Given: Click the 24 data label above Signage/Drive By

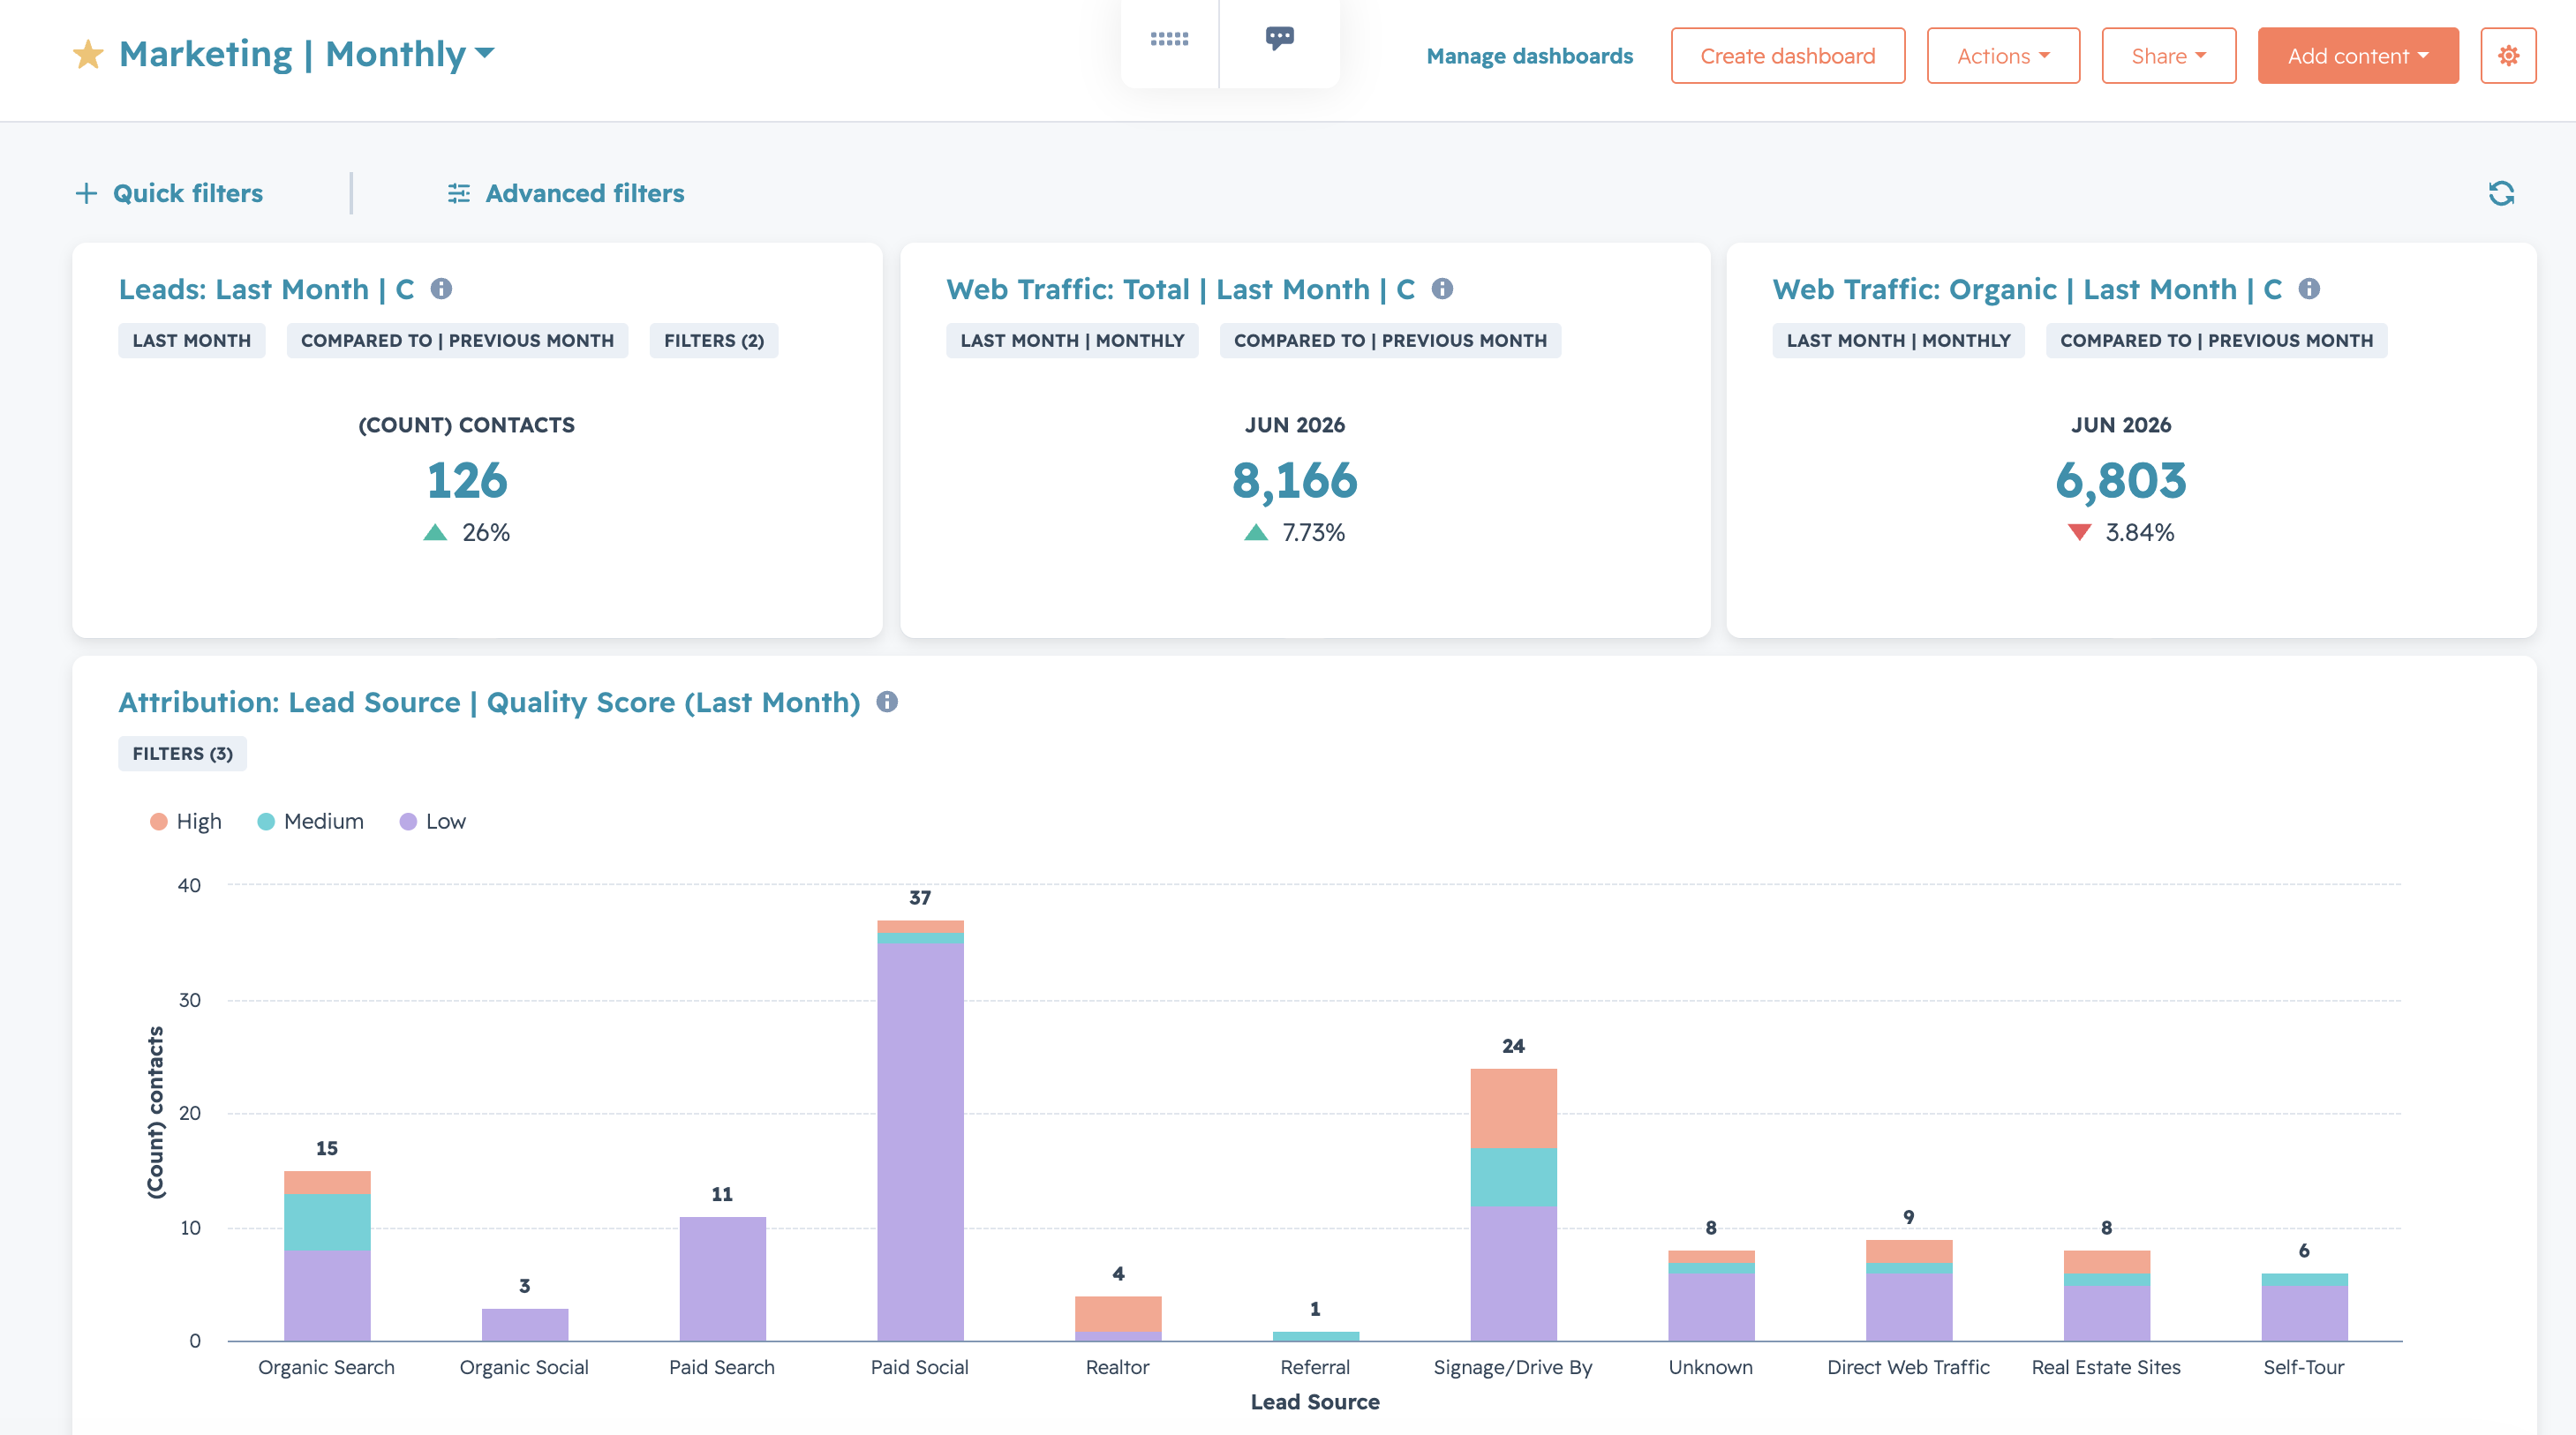Looking at the screenshot, I should (x=1513, y=1046).
